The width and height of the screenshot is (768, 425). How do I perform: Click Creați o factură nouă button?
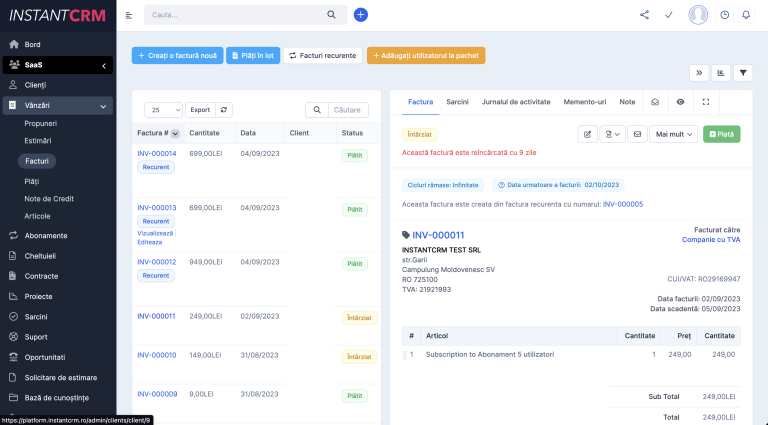(x=177, y=55)
